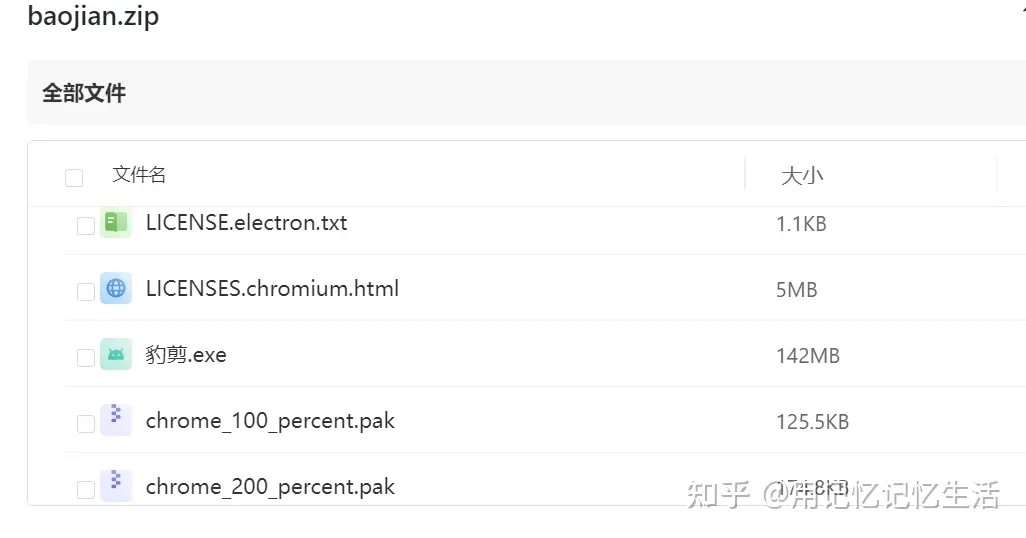Select the checkbox for LICENSES.chromium.html
Viewport: 1026px width, 538px height.
pyautogui.click(x=86, y=292)
